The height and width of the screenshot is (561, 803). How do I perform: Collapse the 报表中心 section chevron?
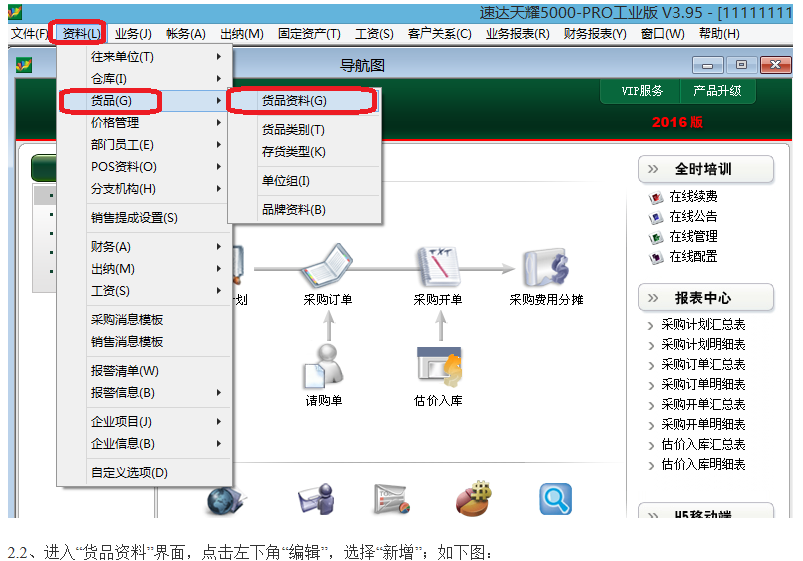click(652, 298)
